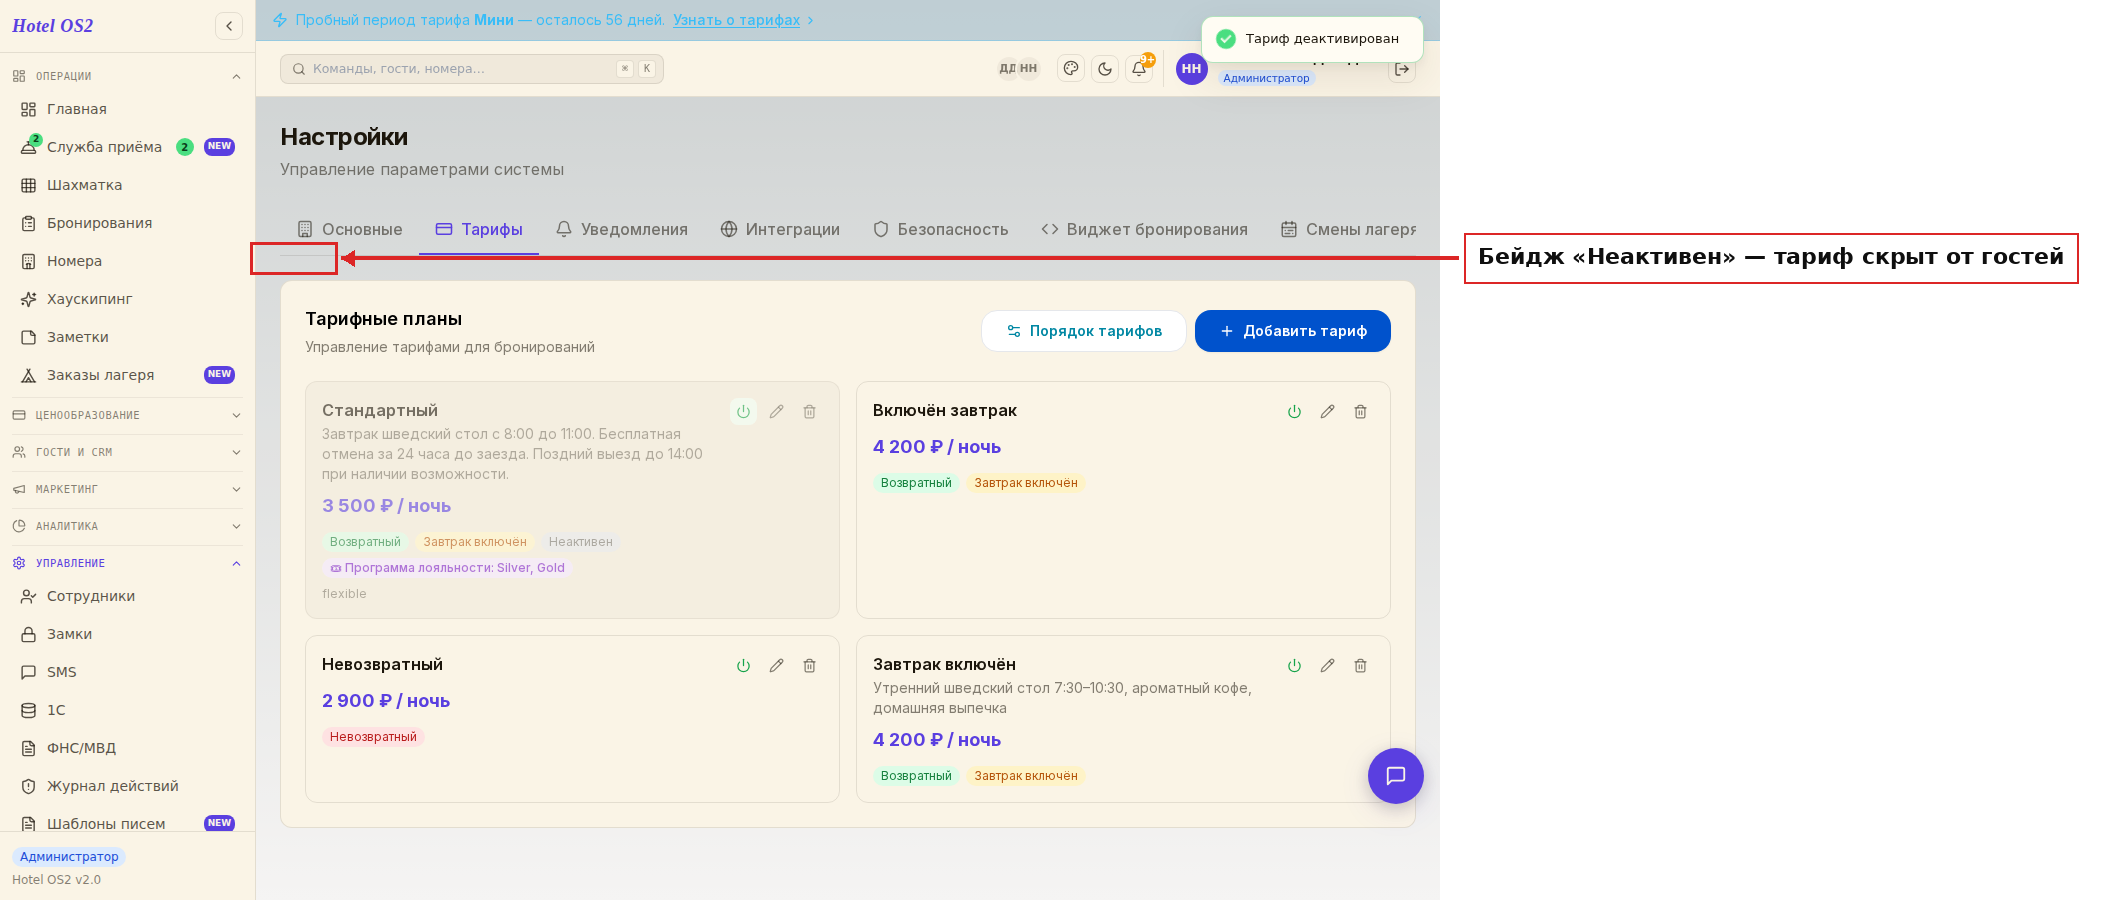Collapse the Управление sidebar section
Image resolution: width=2102 pixels, height=900 pixels.
coord(127,563)
